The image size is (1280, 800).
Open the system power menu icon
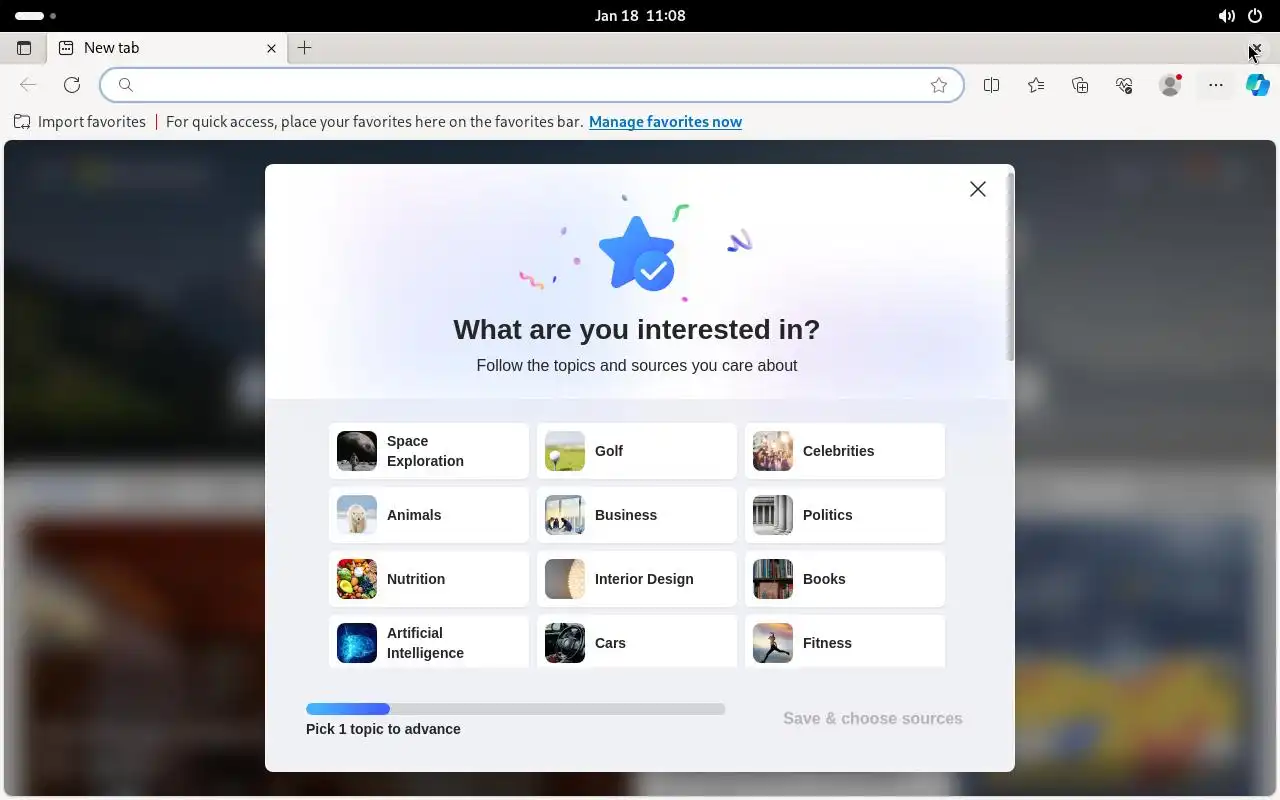1255,16
